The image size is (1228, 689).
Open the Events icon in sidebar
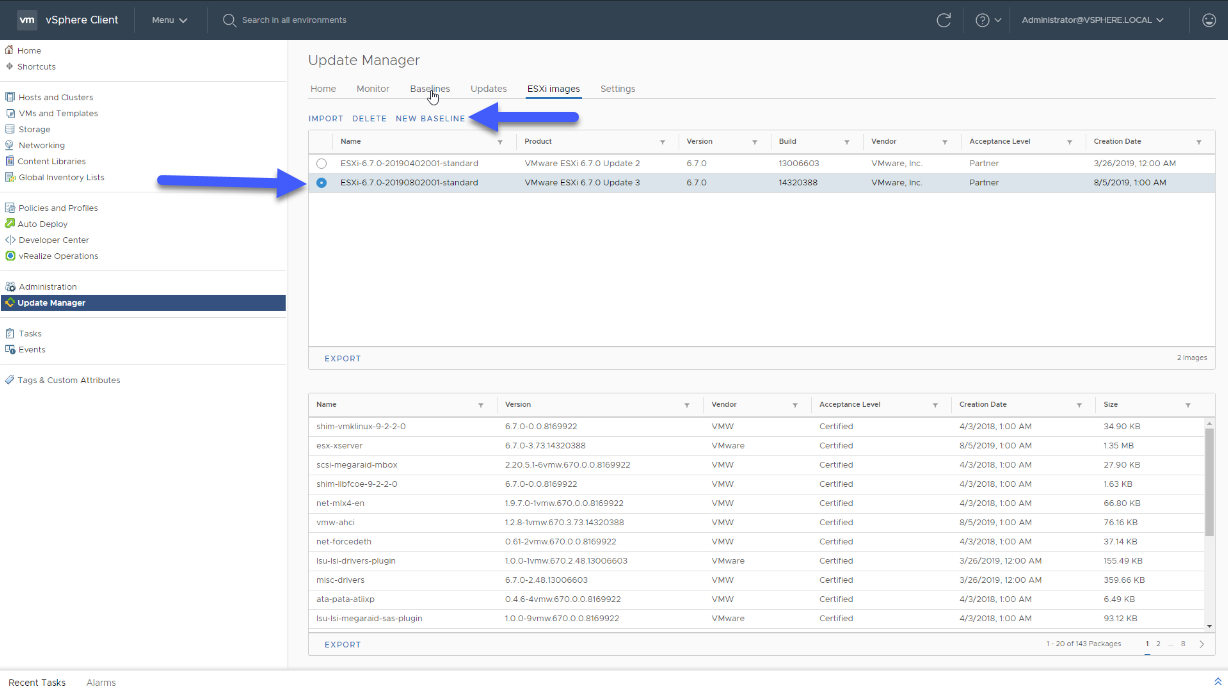(x=10, y=350)
